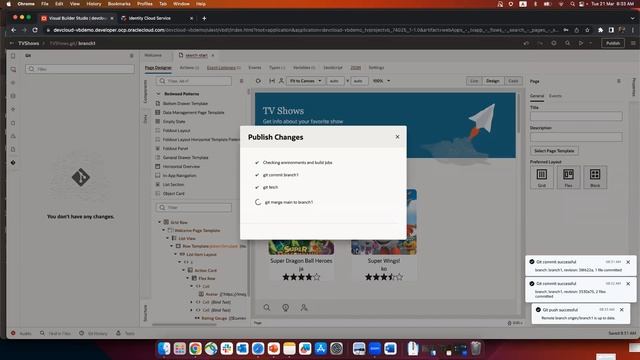Collapse the Welcome Page Template node
The image size is (640, 360).
pyautogui.click(x=164, y=230)
